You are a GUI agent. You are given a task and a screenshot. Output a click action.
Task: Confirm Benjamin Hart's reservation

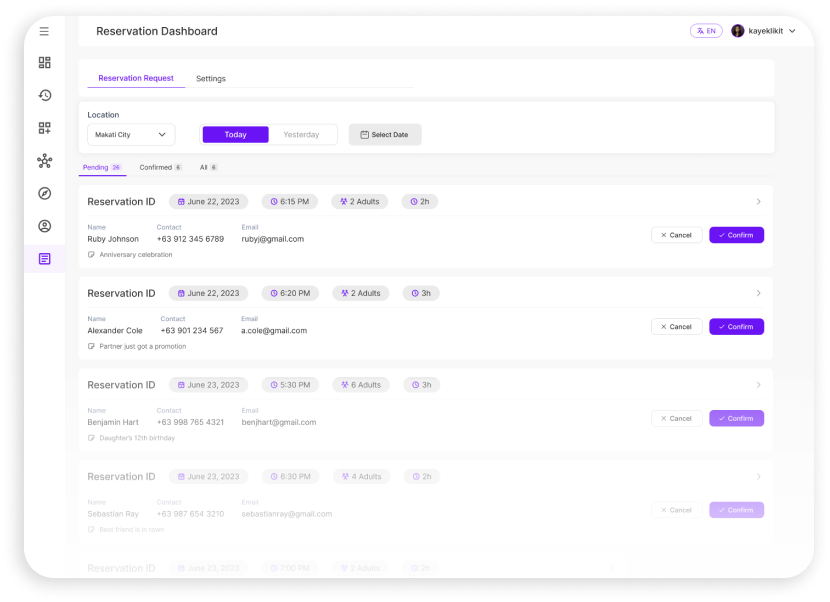(x=736, y=418)
